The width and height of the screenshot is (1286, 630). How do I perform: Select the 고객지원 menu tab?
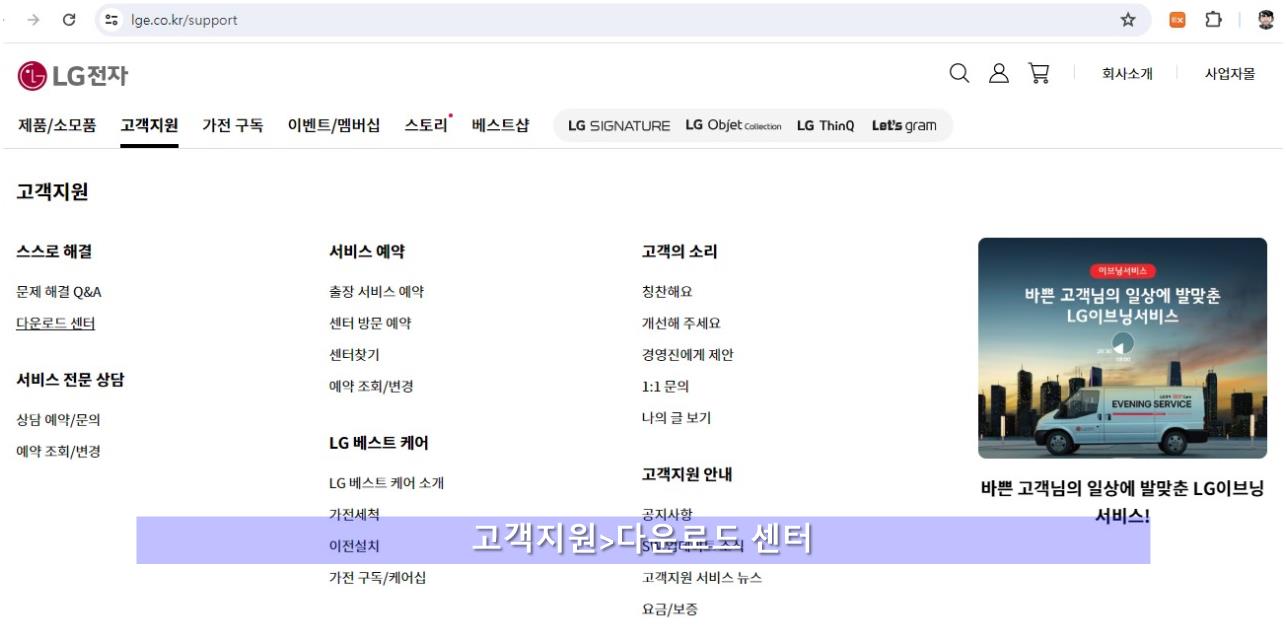(x=149, y=125)
